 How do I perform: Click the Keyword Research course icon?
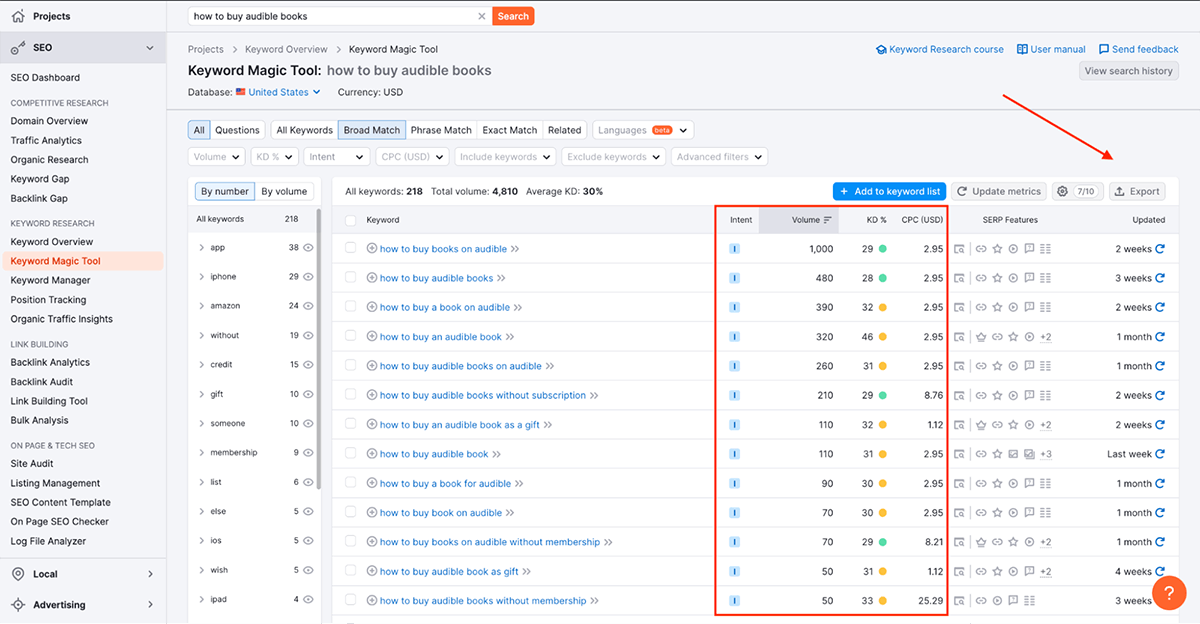click(881, 48)
